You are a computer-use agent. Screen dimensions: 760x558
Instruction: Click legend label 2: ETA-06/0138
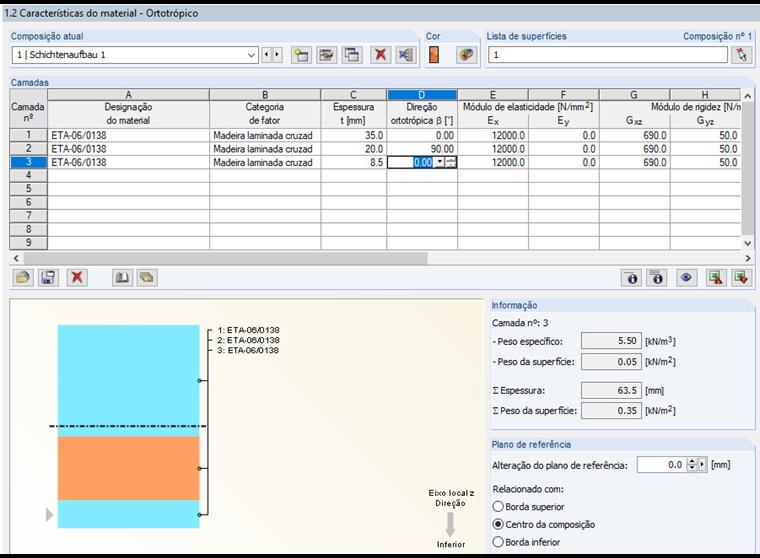click(248, 340)
